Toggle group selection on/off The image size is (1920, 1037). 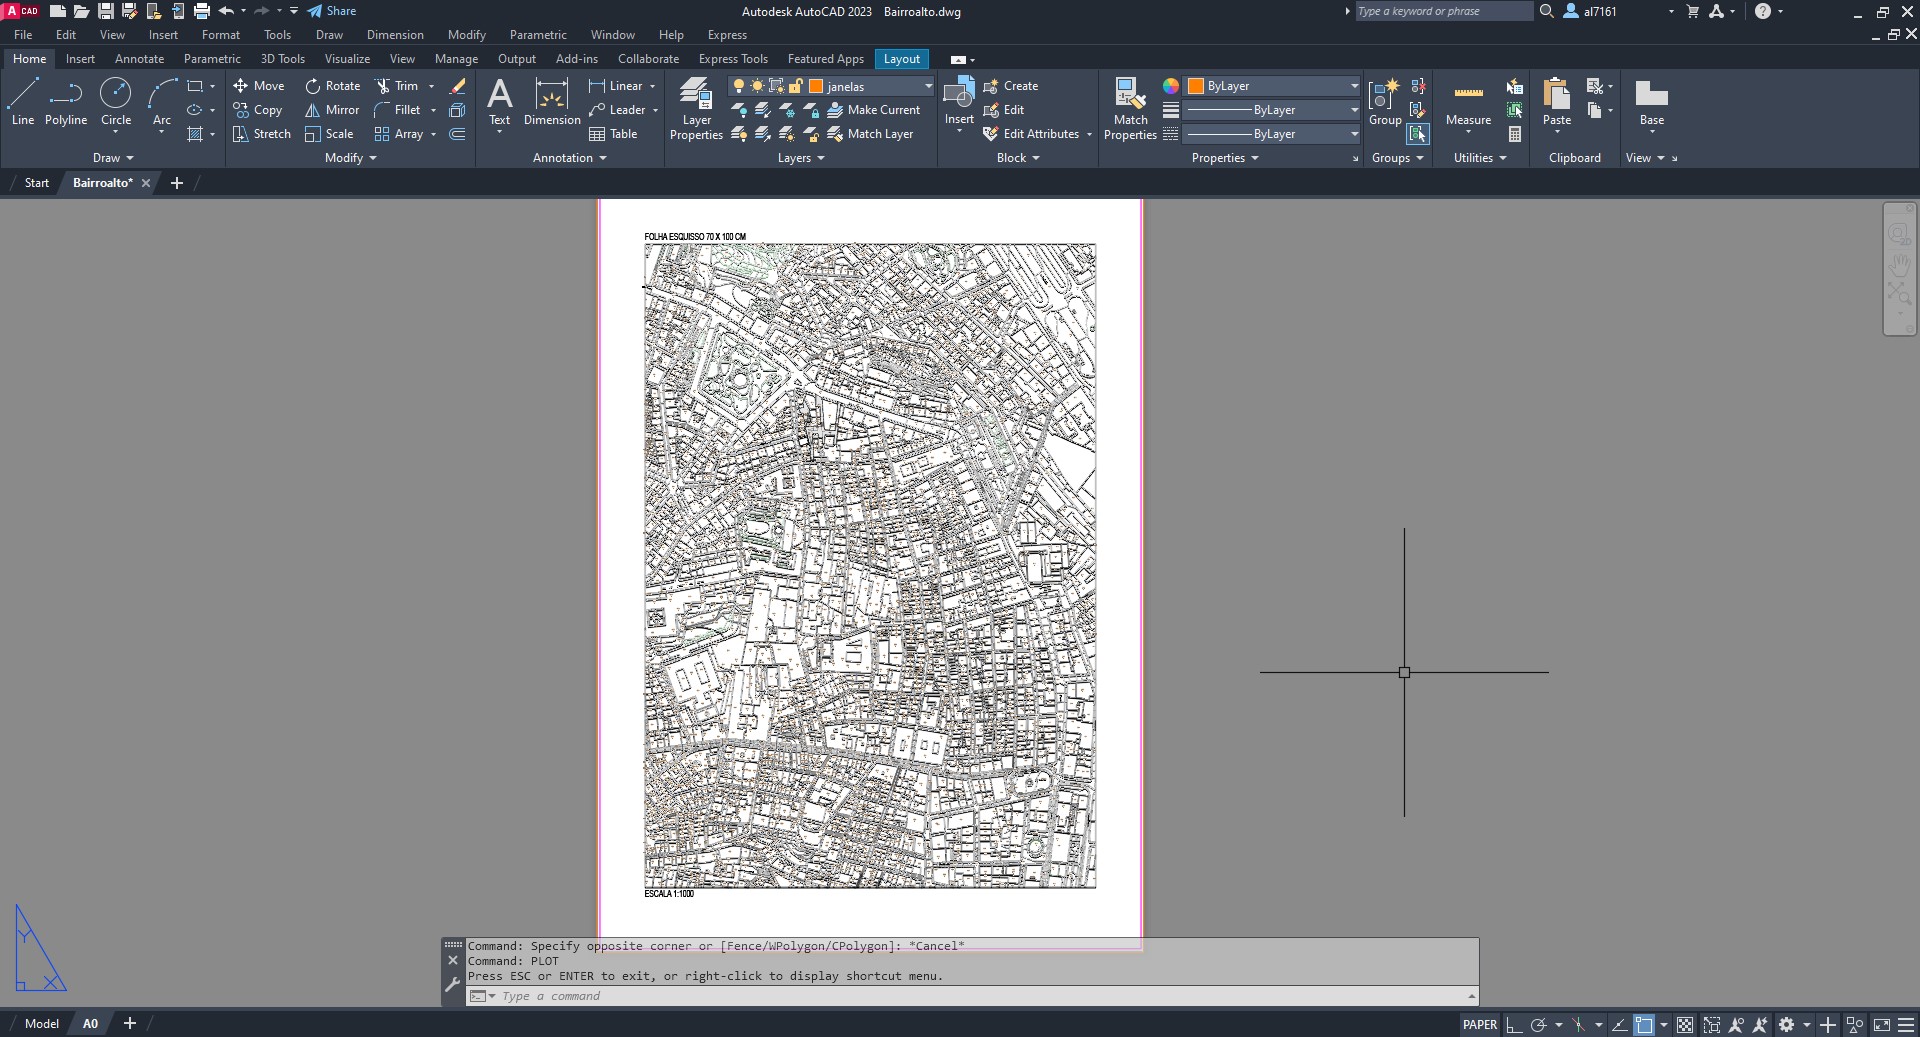pyautogui.click(x=1417, y=134)
